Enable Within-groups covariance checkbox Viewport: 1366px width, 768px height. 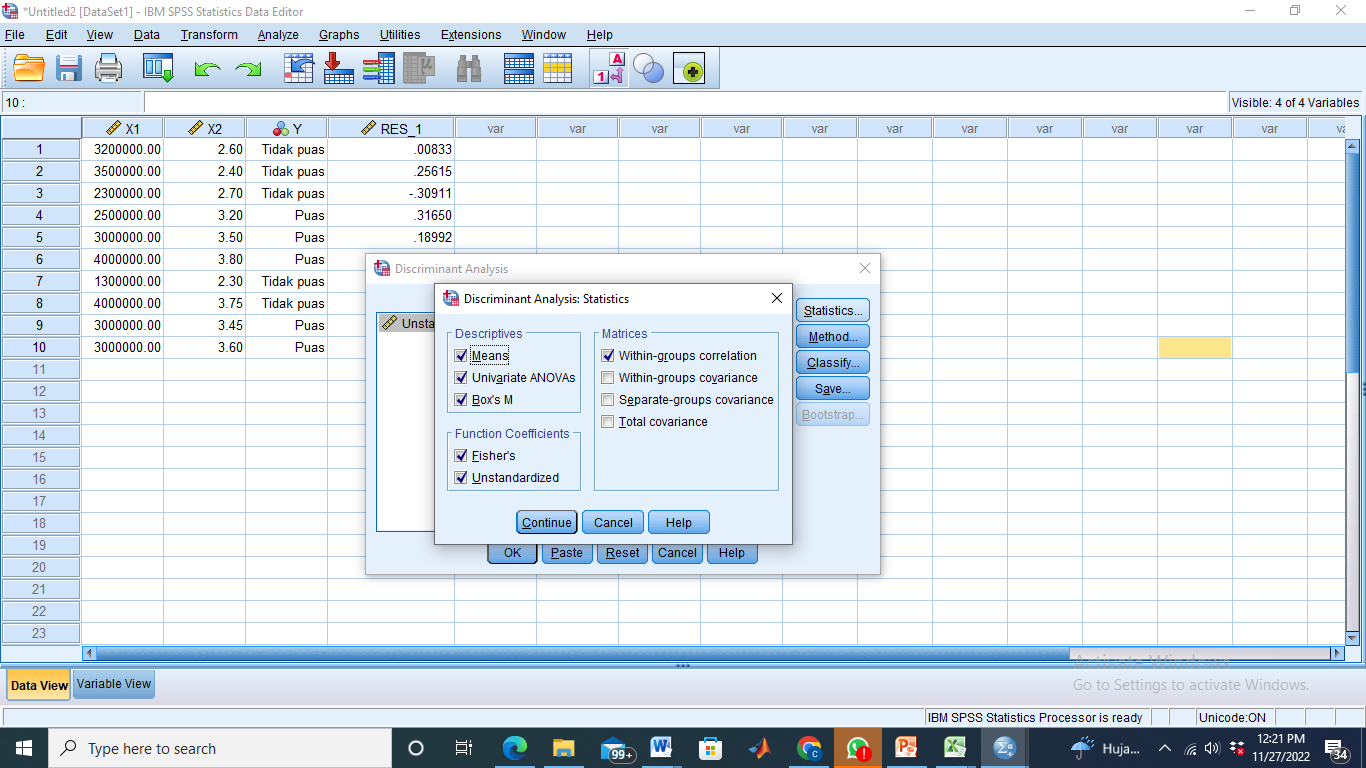tap(608, 378)
